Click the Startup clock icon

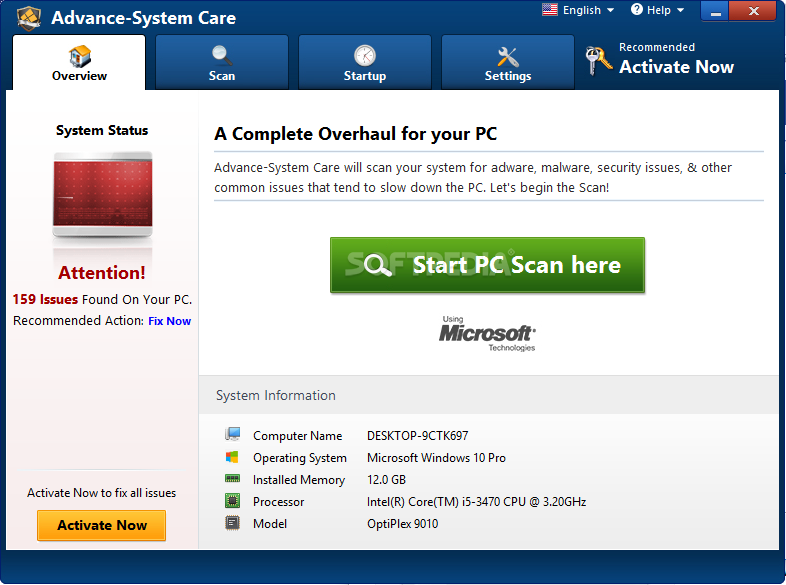coord(364,56)
